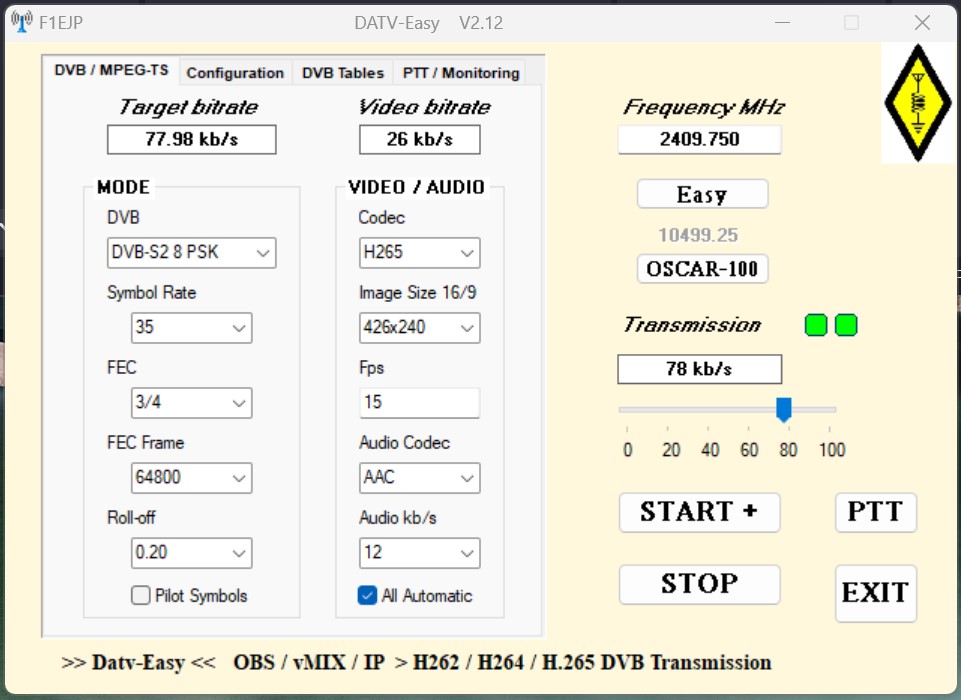Open the Codec H265 dropdown
Image resolution: width=961 pixels, height=700 pixels.
[x=419, y=253]
